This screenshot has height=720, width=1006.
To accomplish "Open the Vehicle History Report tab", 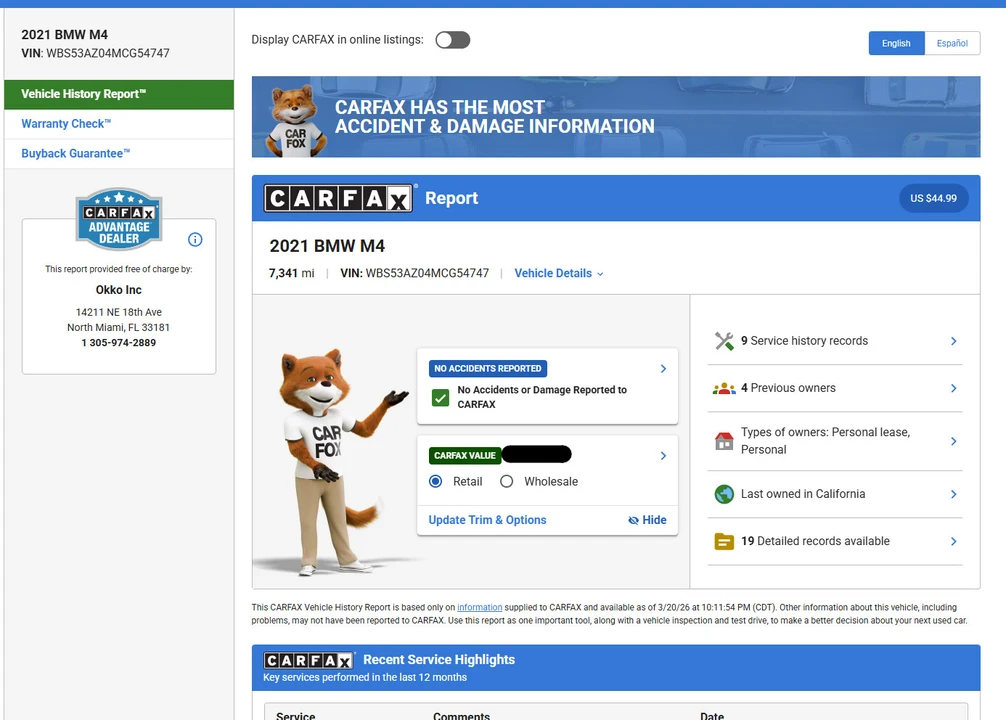I will [x=119, y=94].
